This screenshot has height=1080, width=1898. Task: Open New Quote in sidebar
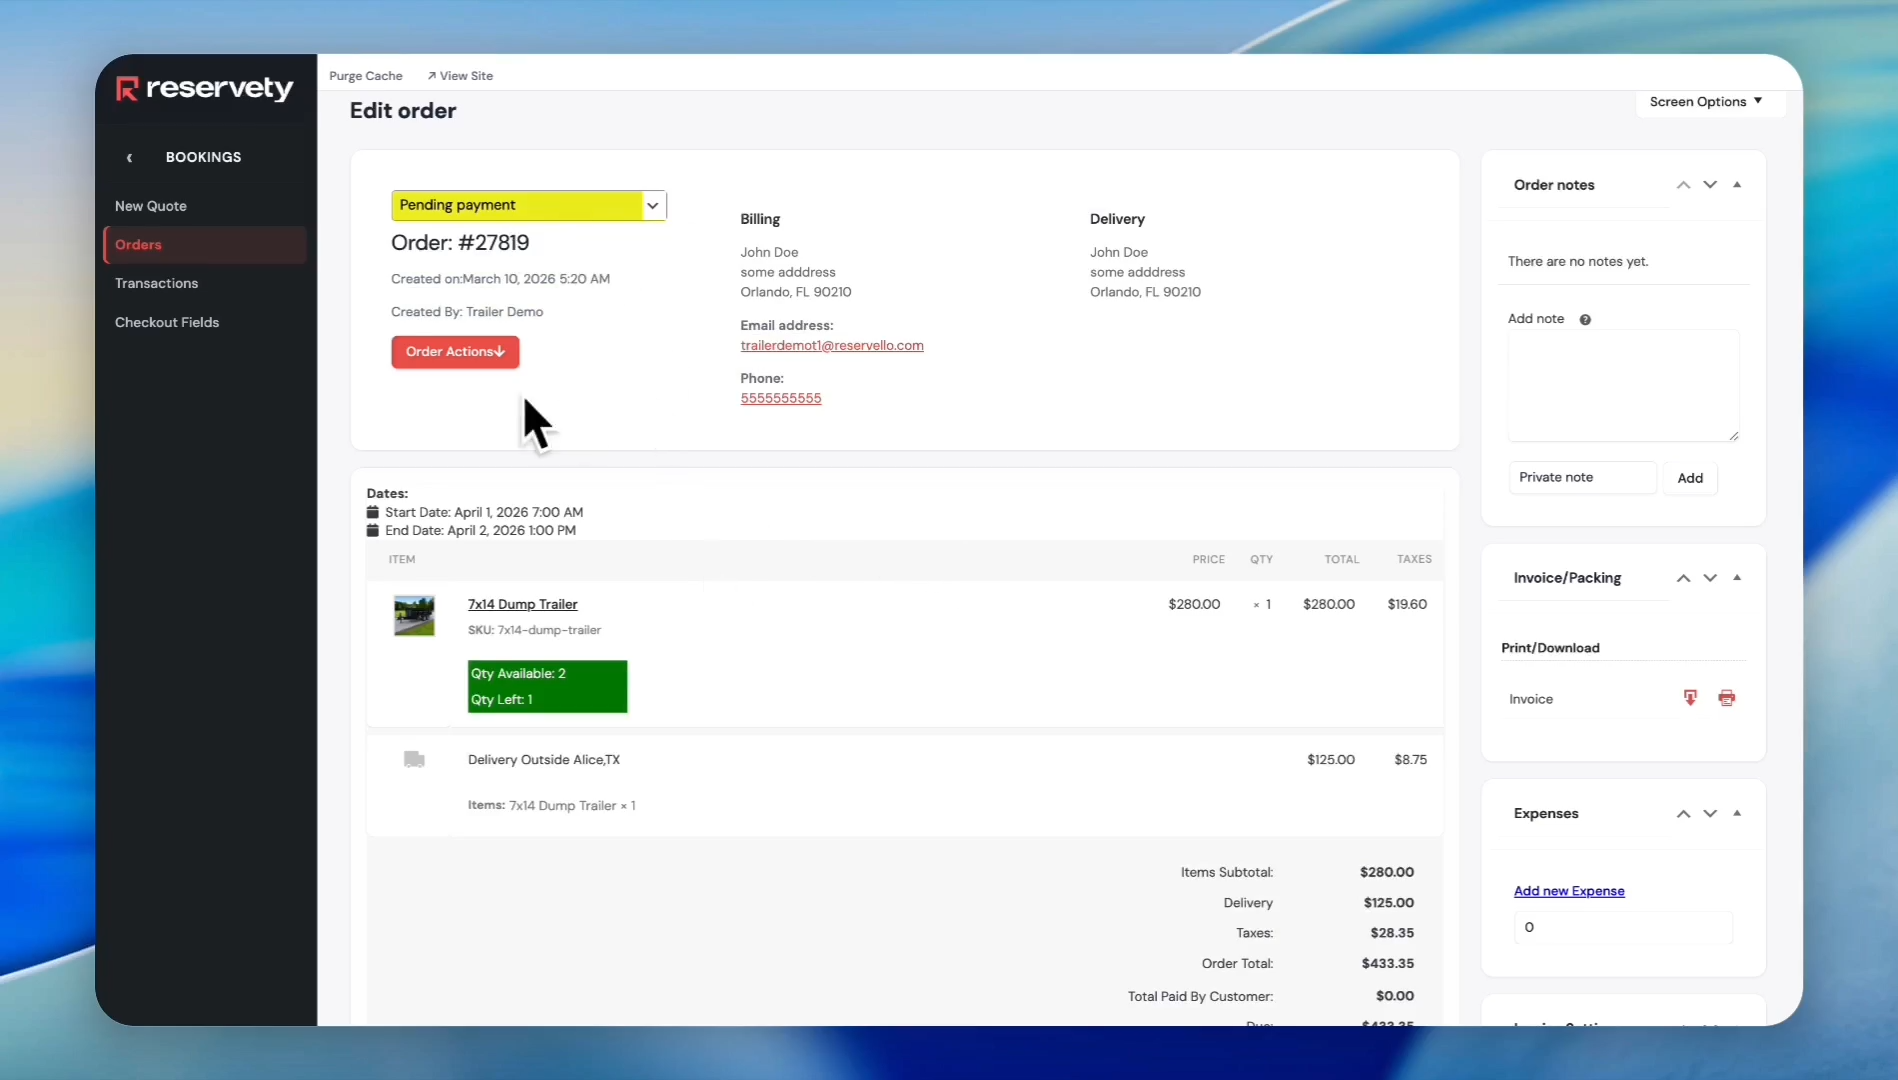pos(151,206)
